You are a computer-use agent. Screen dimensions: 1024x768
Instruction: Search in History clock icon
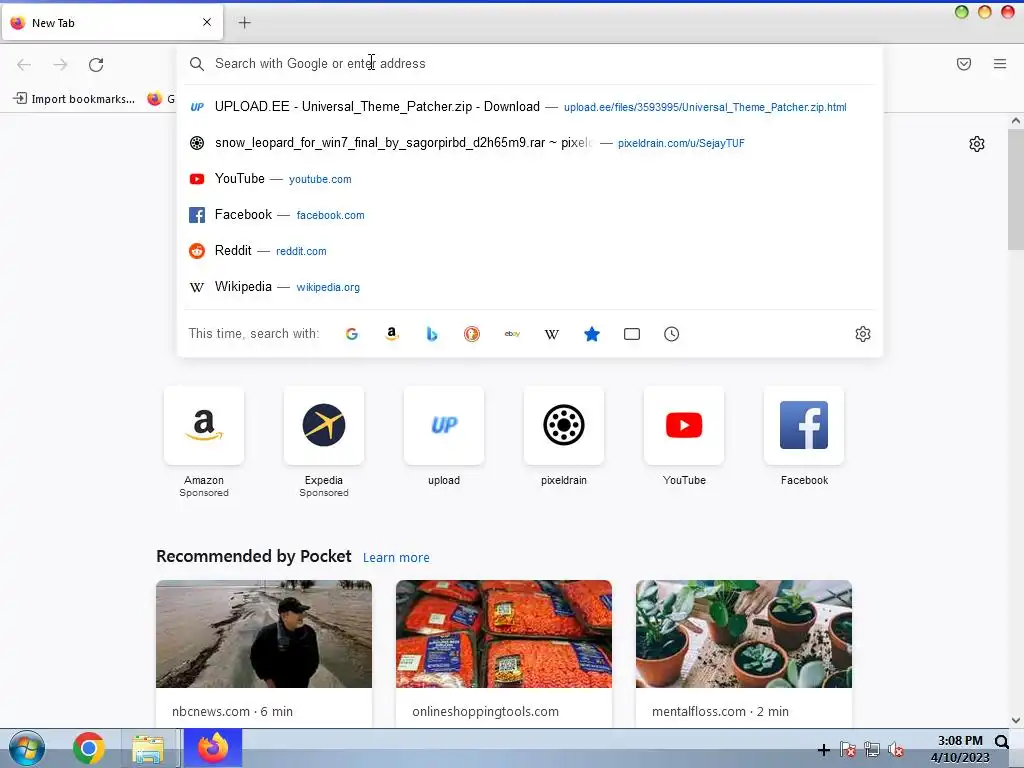pos(671,334)
